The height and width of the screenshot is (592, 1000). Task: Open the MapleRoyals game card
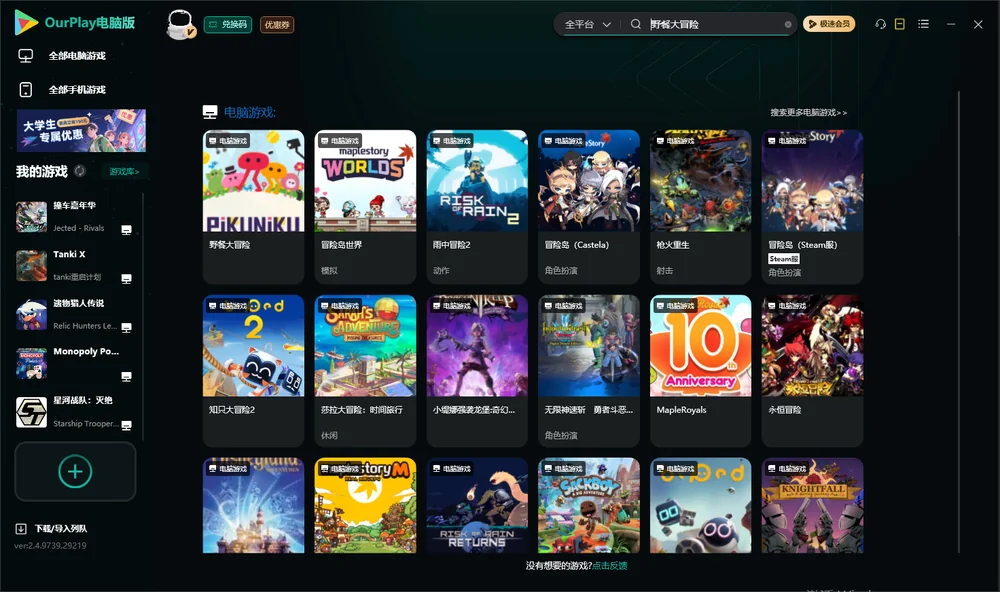(x=701, y=371)
